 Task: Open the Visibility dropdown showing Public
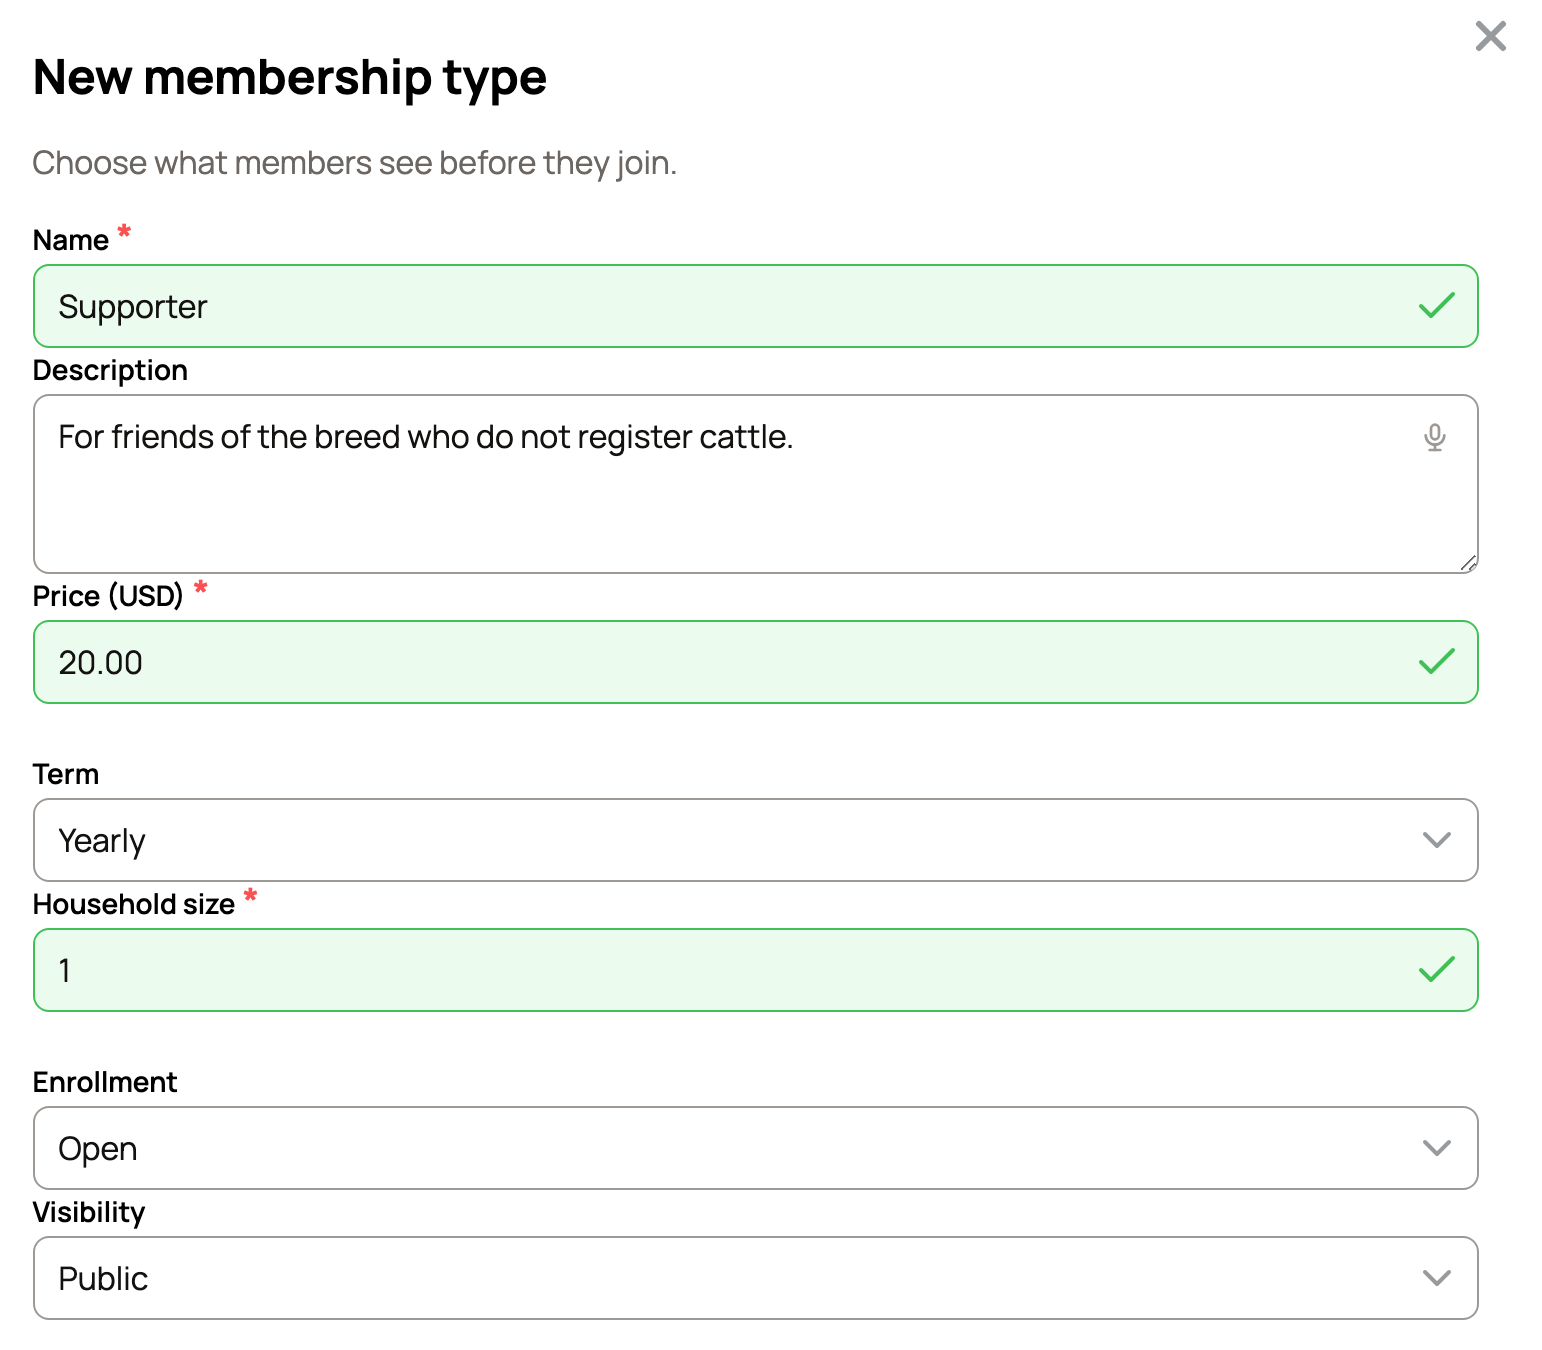pos(756,1278)
